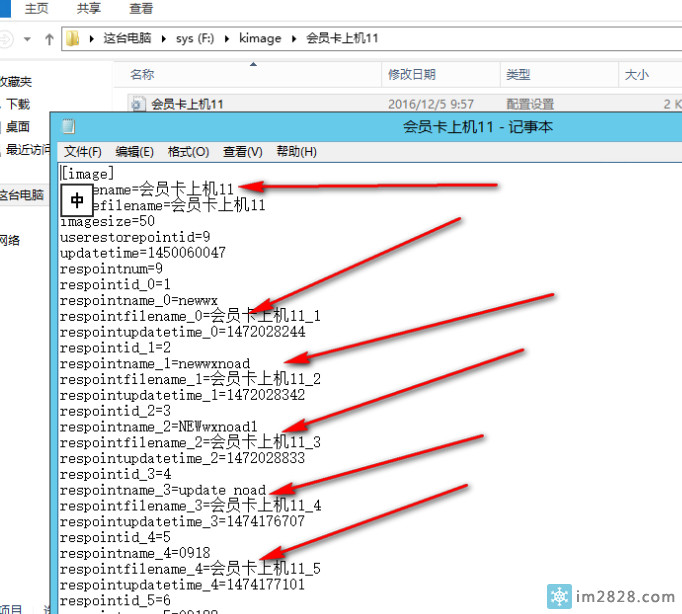Open 桌面 in the Explorer sidebar
The width and height of the screenshot is (682, 614).
coord(17,127)
